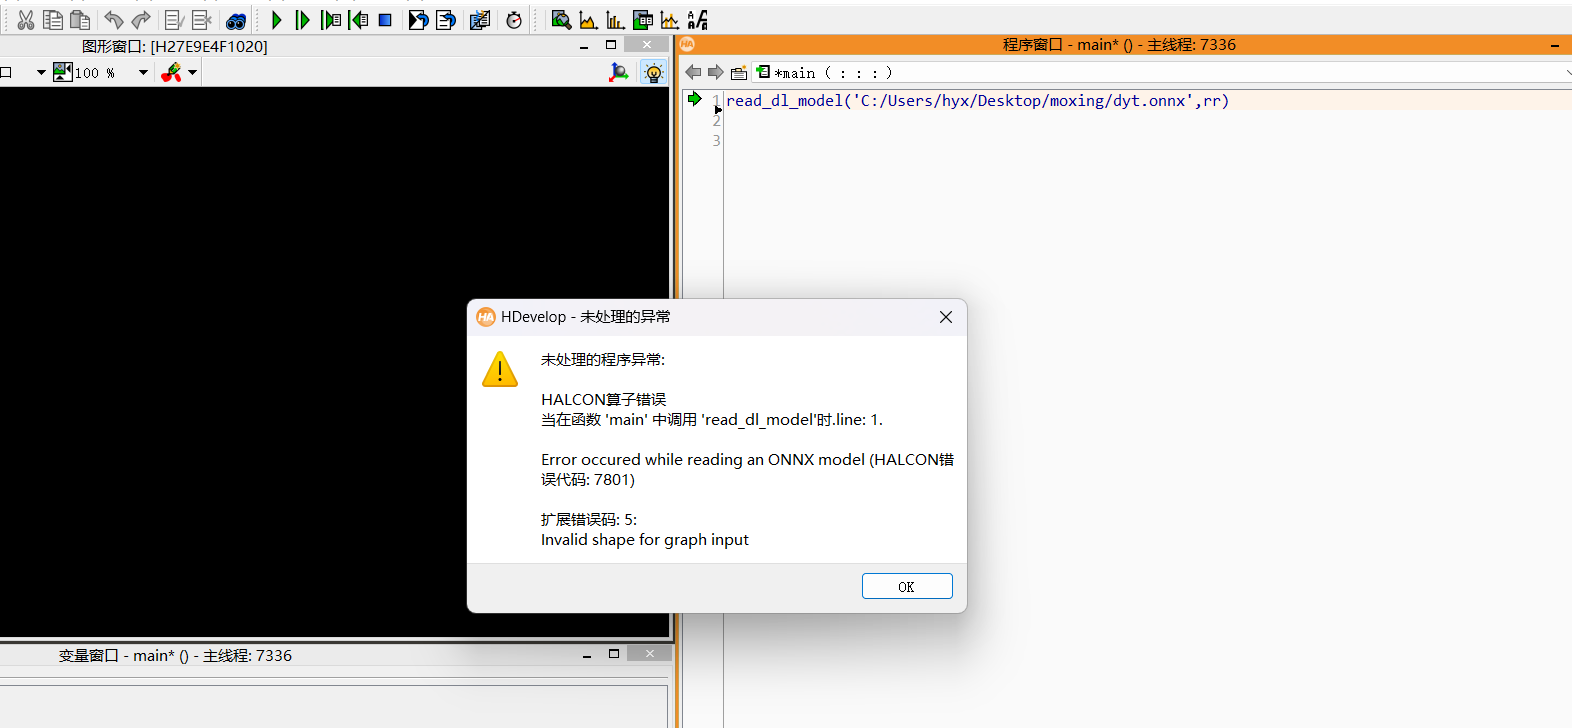This screenshot has height=728, width=1572.
Task: Click the step out icon
Action: point(358,20)
